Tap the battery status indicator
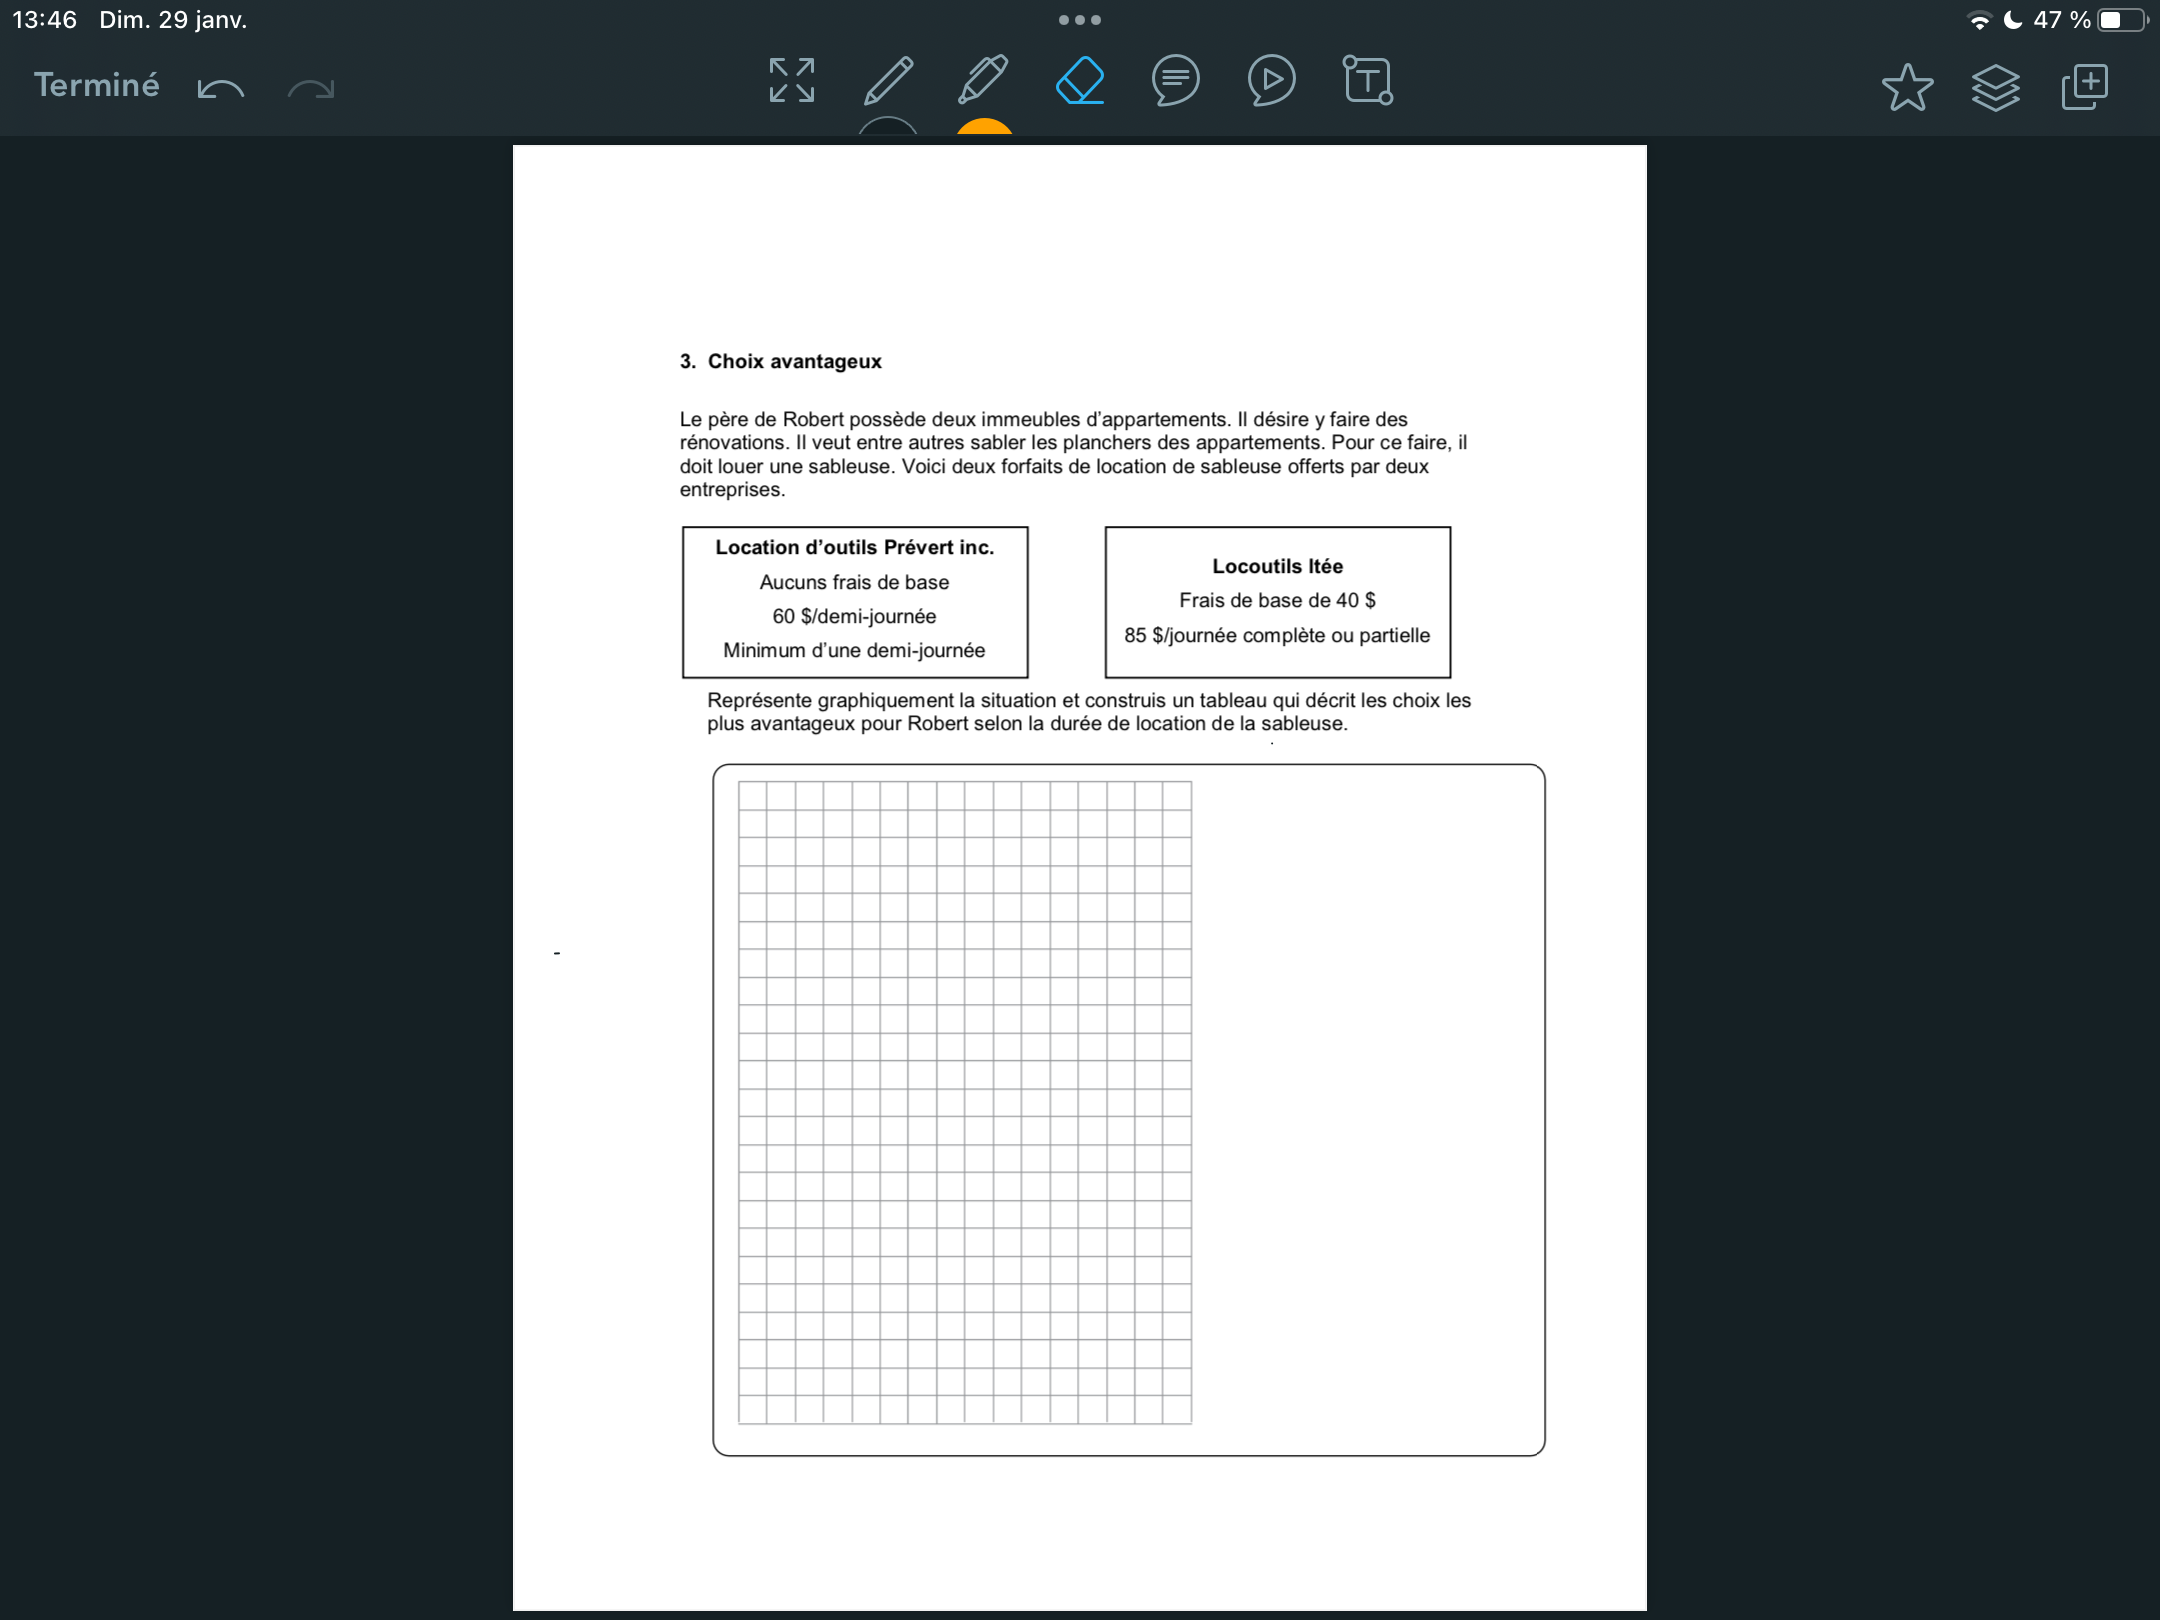 2121,20
